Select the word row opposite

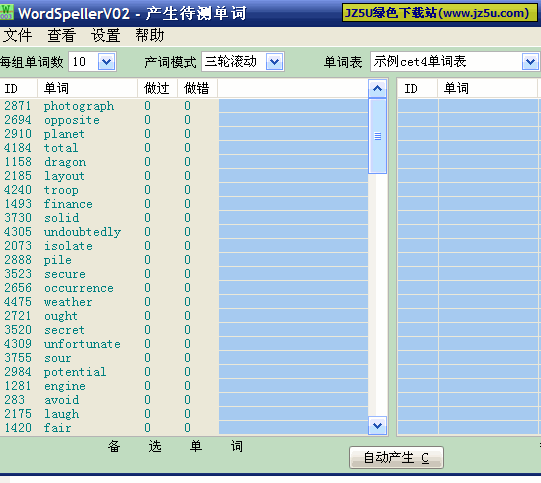[184, 120]
